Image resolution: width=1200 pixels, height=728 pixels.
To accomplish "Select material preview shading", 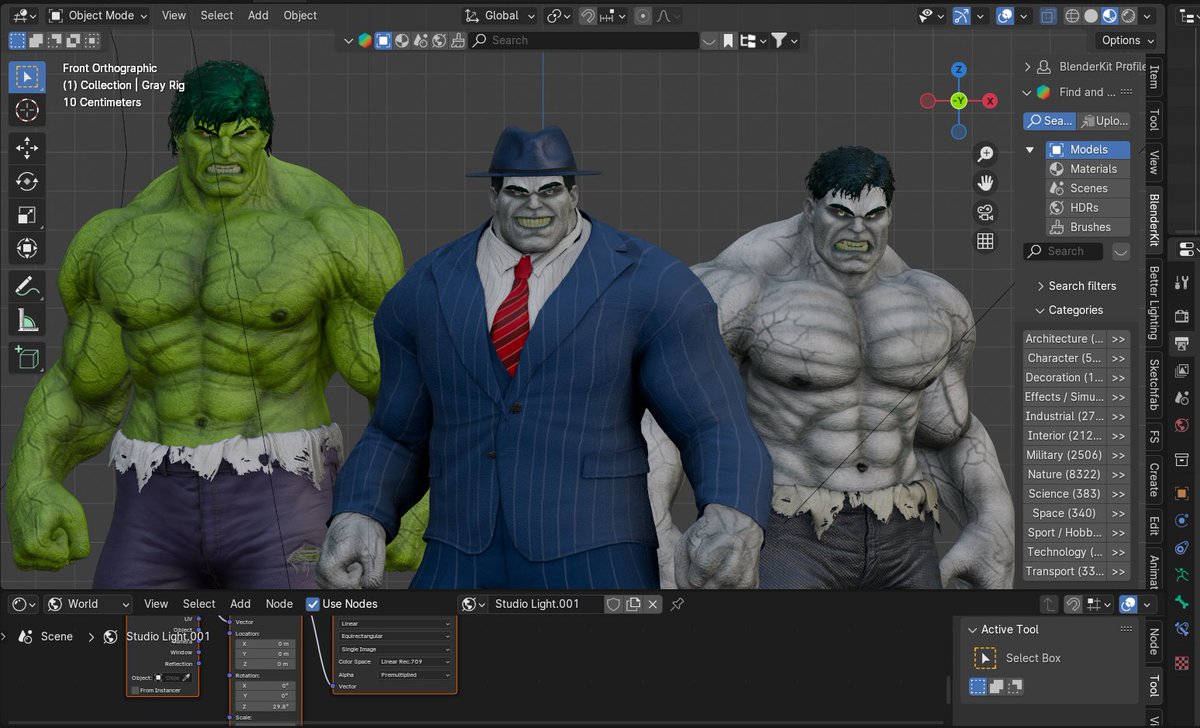I will pos(1110,16).
